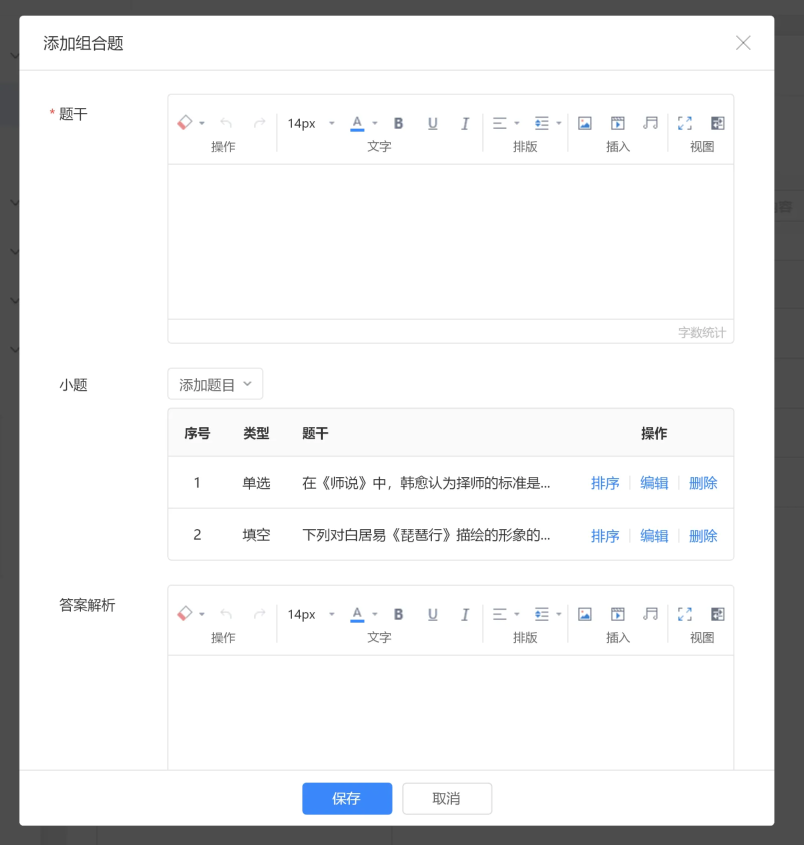Edit the 单选 question about 《师说》
This screenshot has width=804, height=845.
[654, 482]
